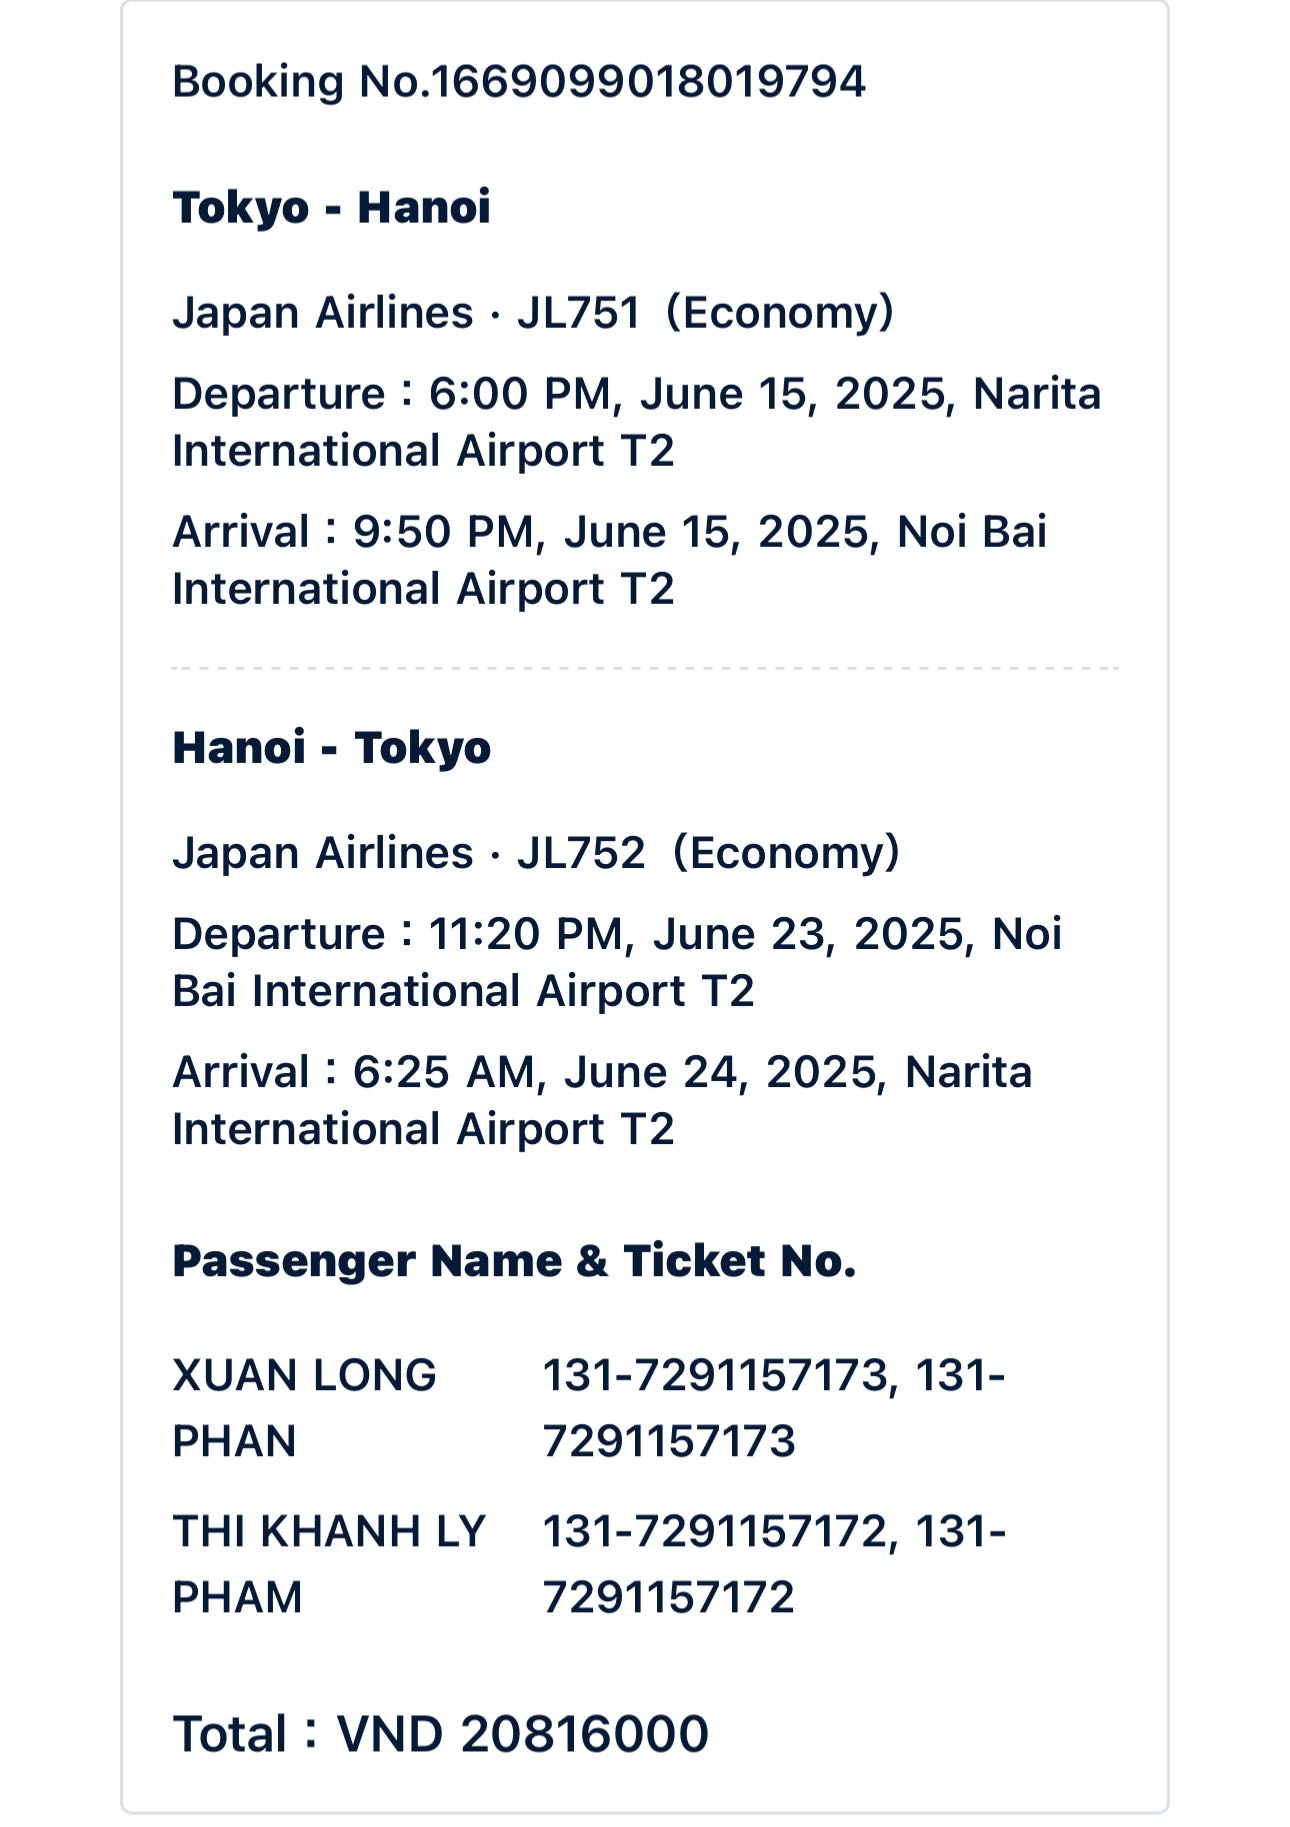Select passenger name XUAN LONG PHAN
This screenshot has height=1827, width=1290.
point(304,1407)
